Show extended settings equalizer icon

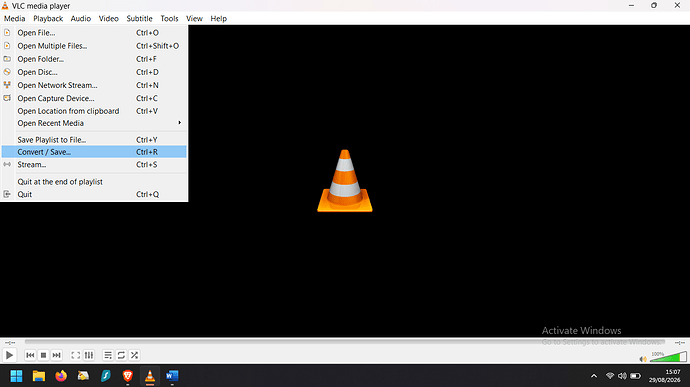point(89,355)
